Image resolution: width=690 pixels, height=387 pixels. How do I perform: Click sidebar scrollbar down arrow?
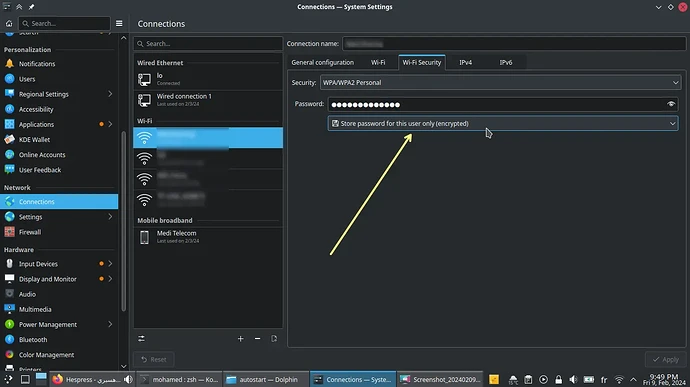(x=124, y=366)
